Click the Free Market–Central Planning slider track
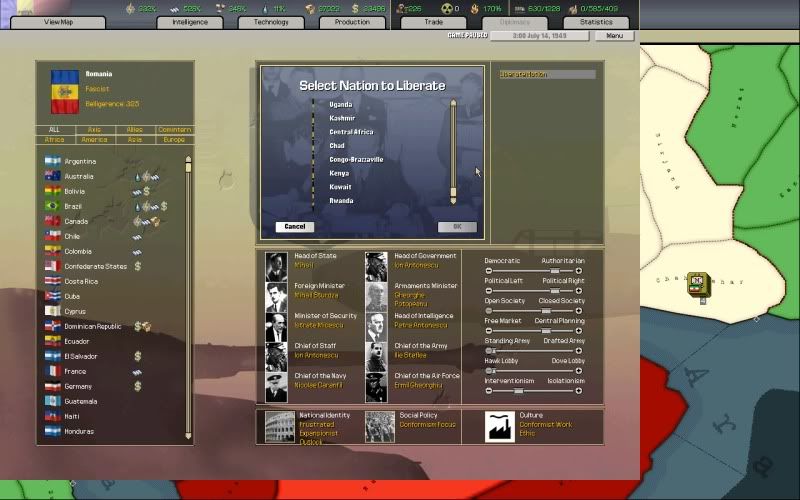 click(533, 331)
